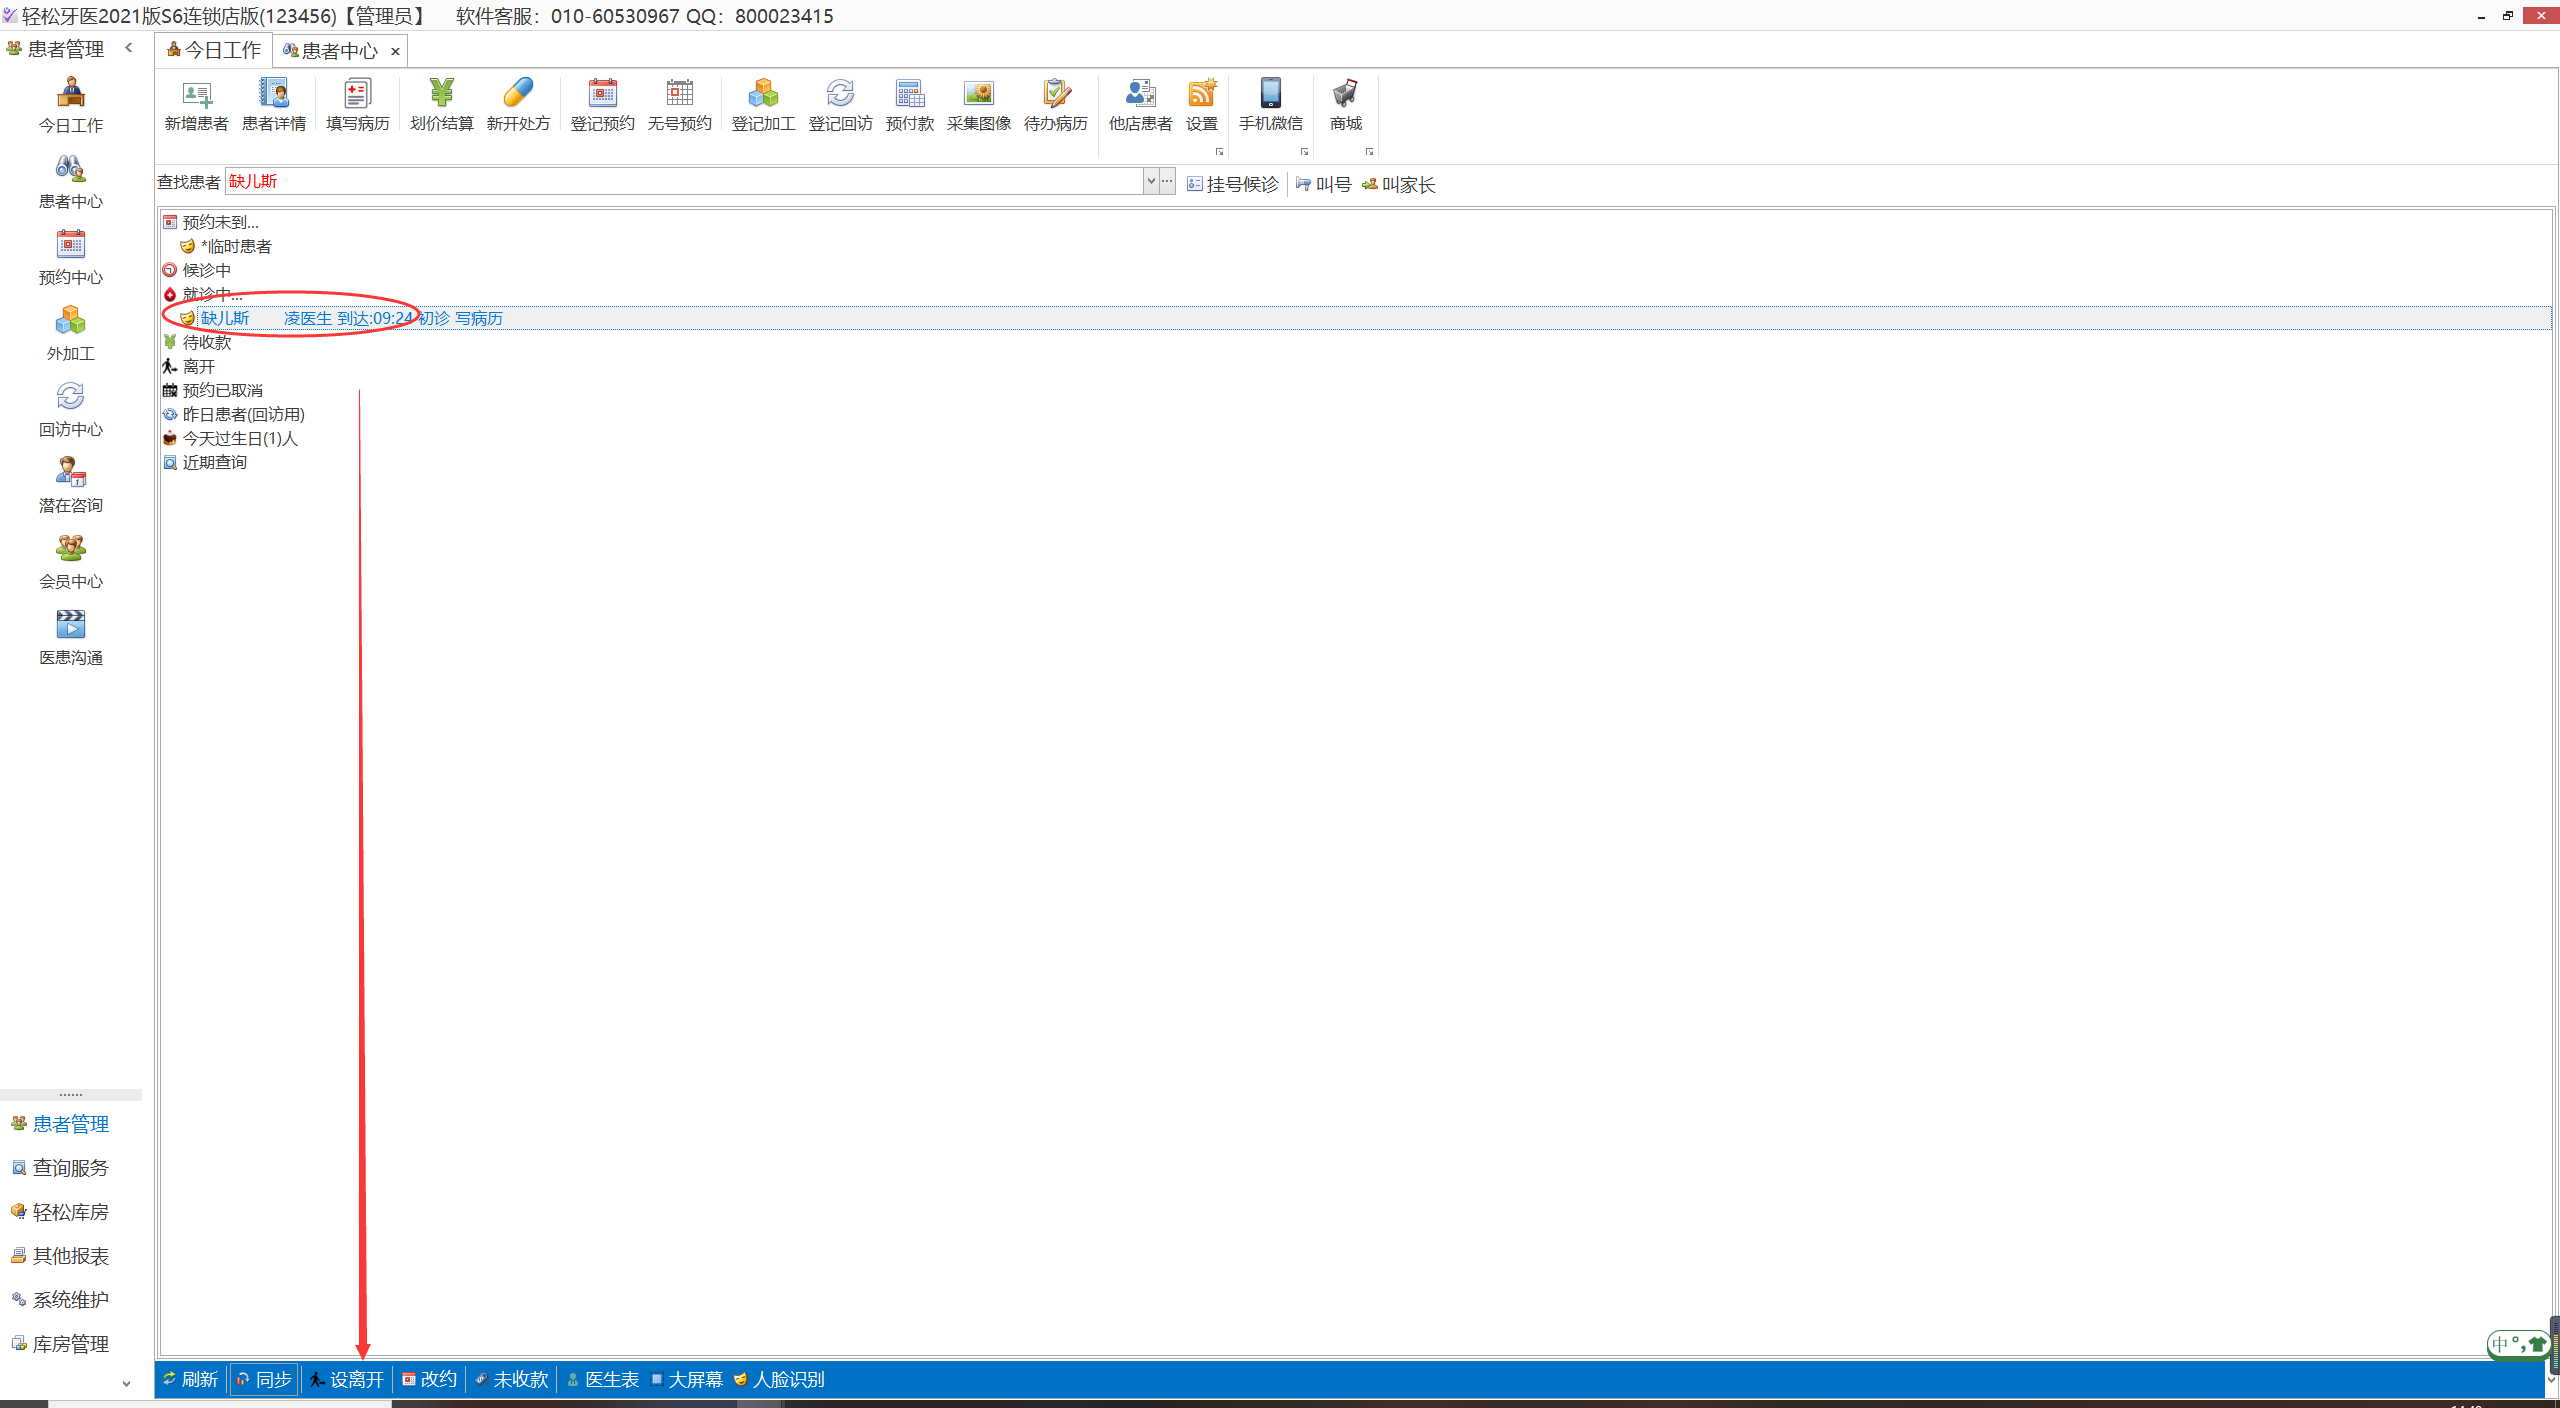2560x1408 pixels.
Task: Click 改约 in bottom bar
Action: (x=430, y=1379)
